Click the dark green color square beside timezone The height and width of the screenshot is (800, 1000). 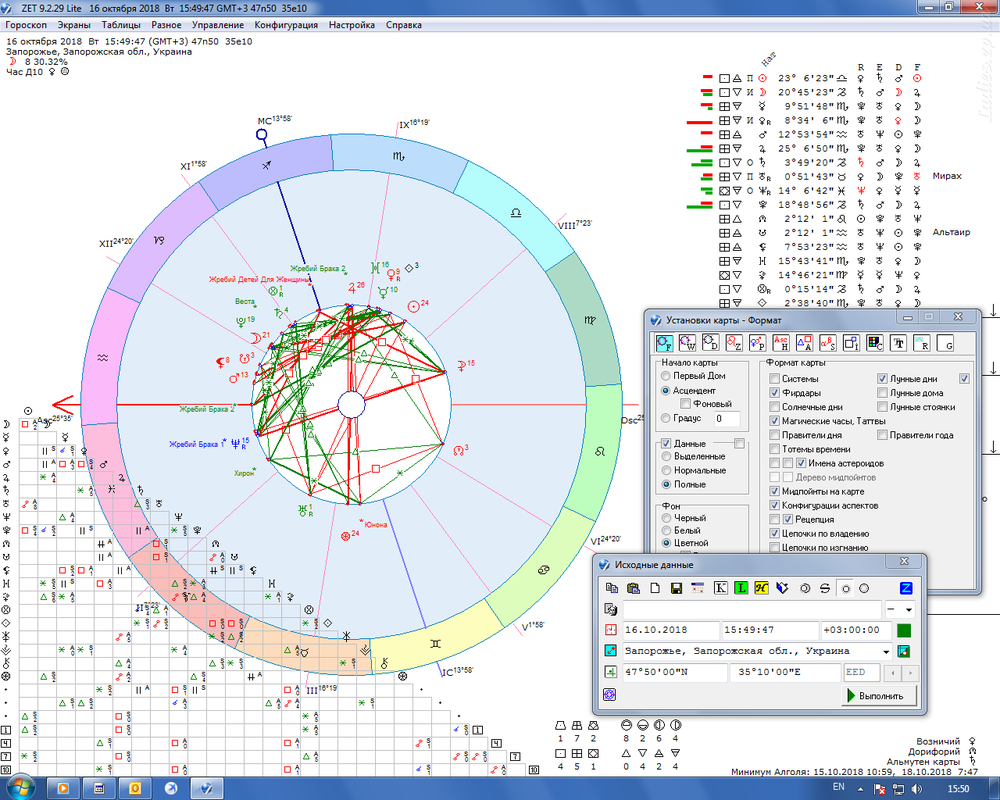[904, 630]
